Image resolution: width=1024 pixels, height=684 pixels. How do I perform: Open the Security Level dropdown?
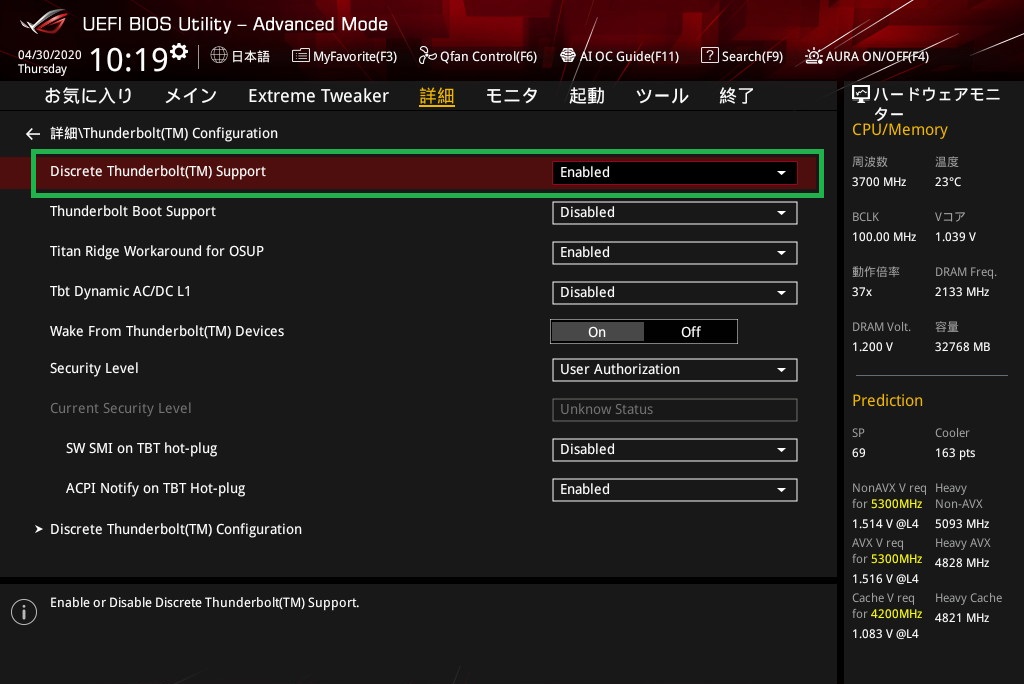674,369
